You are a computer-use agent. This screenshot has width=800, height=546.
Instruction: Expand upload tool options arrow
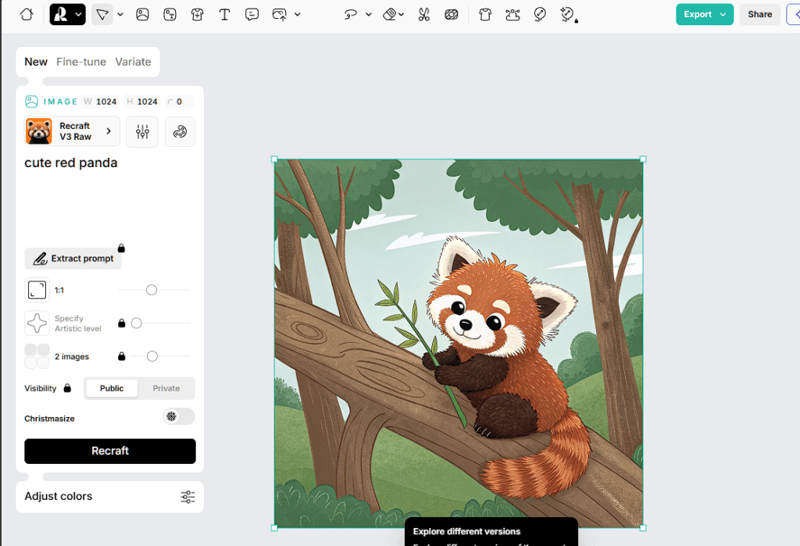pos(297,14)
